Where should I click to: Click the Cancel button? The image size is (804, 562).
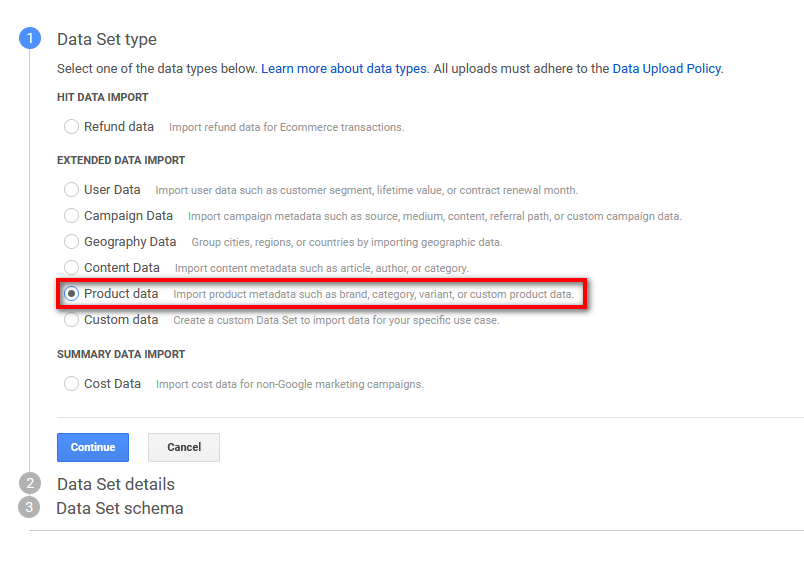coord(184,447)
